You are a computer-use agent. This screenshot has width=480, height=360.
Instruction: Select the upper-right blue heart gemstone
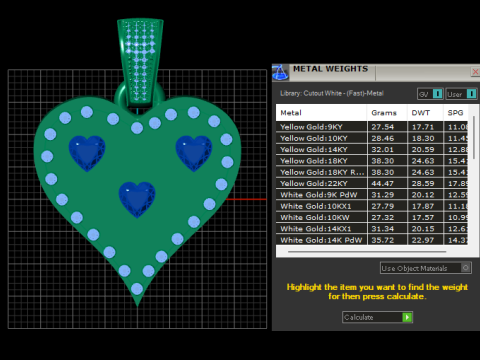pos(194,153)
